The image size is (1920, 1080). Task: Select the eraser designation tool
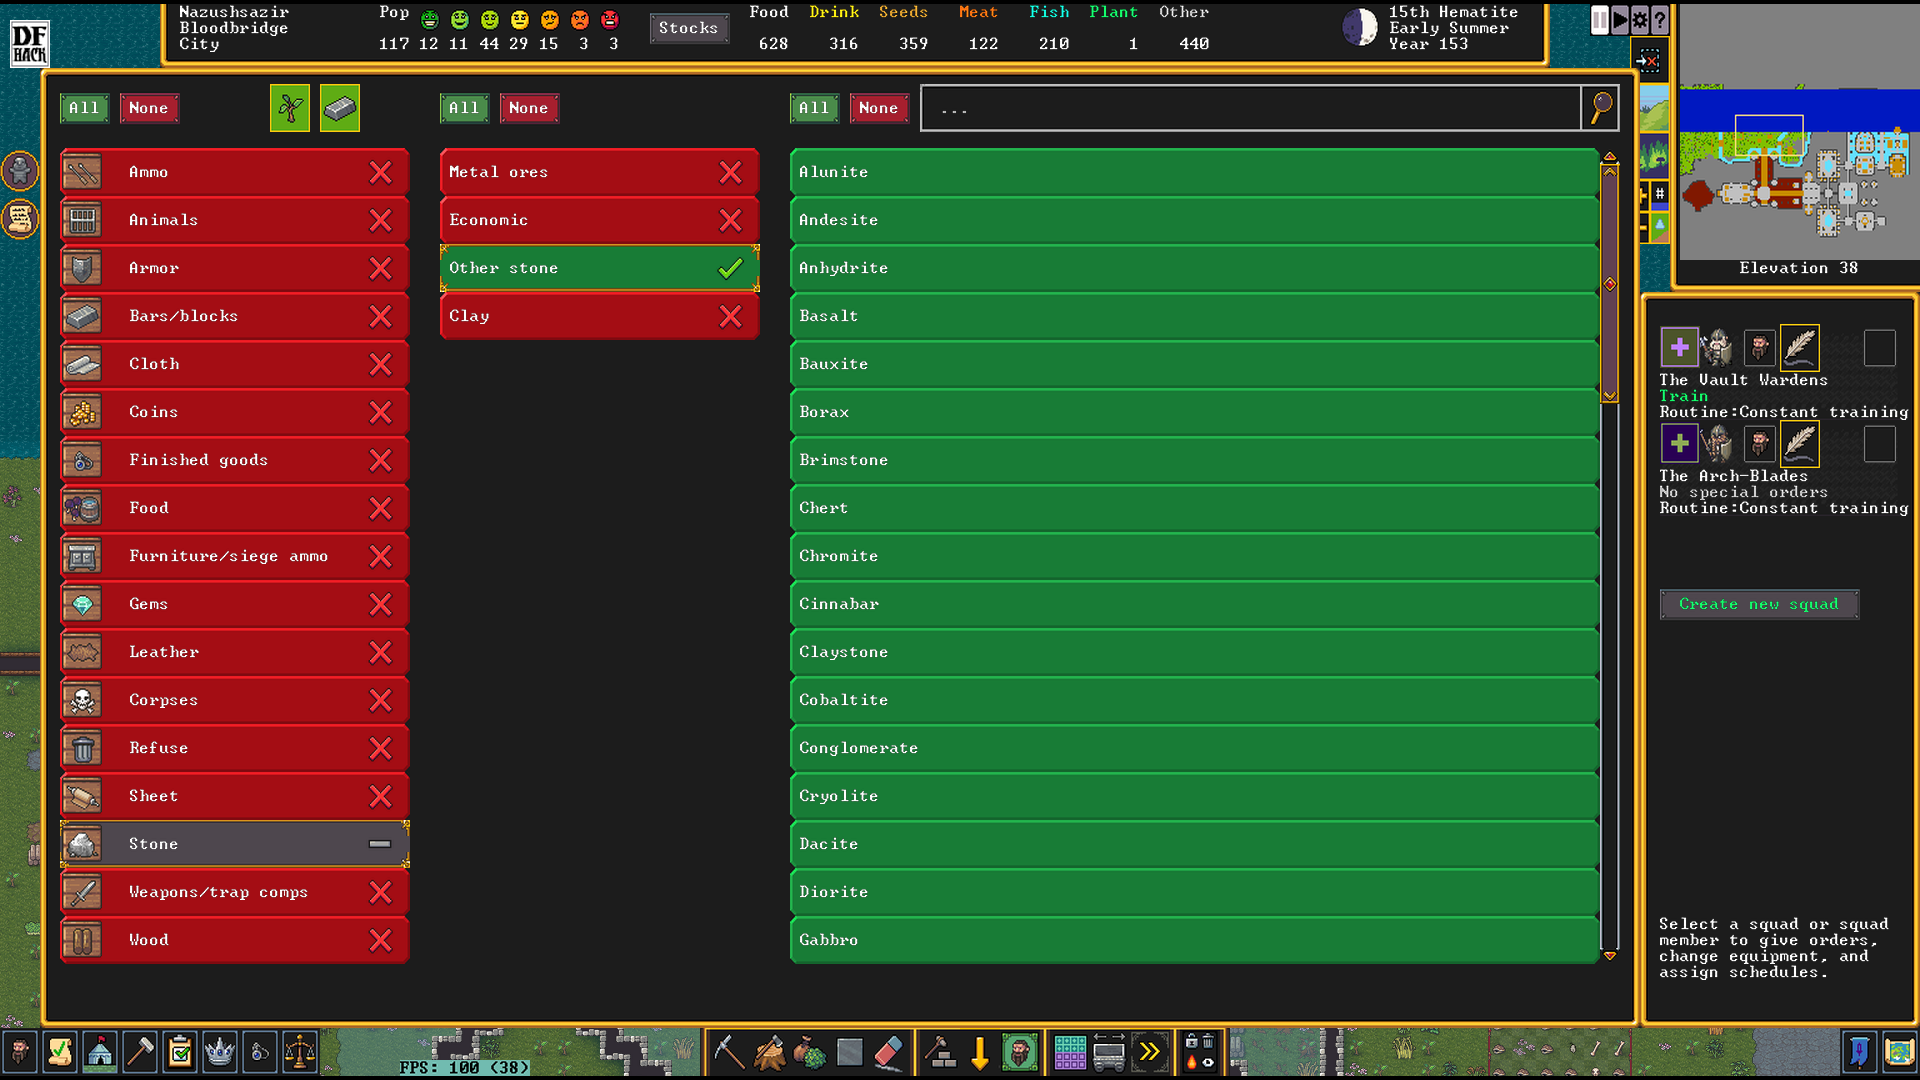889,1052
